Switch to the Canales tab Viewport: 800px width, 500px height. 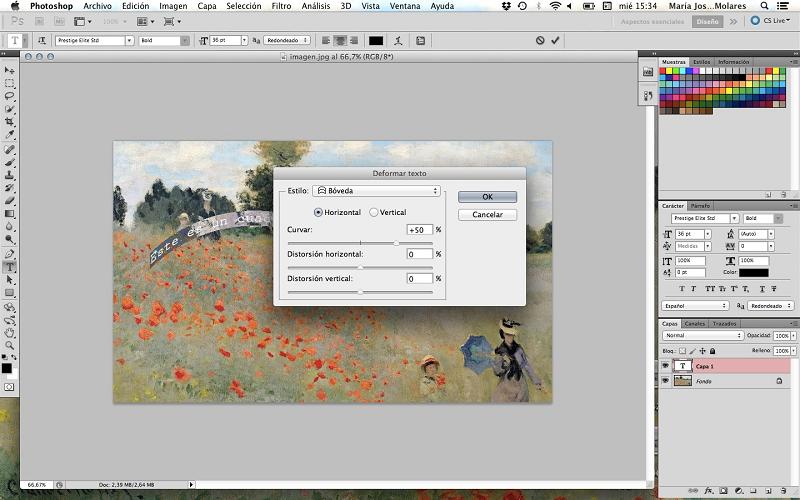click(695, 323)
